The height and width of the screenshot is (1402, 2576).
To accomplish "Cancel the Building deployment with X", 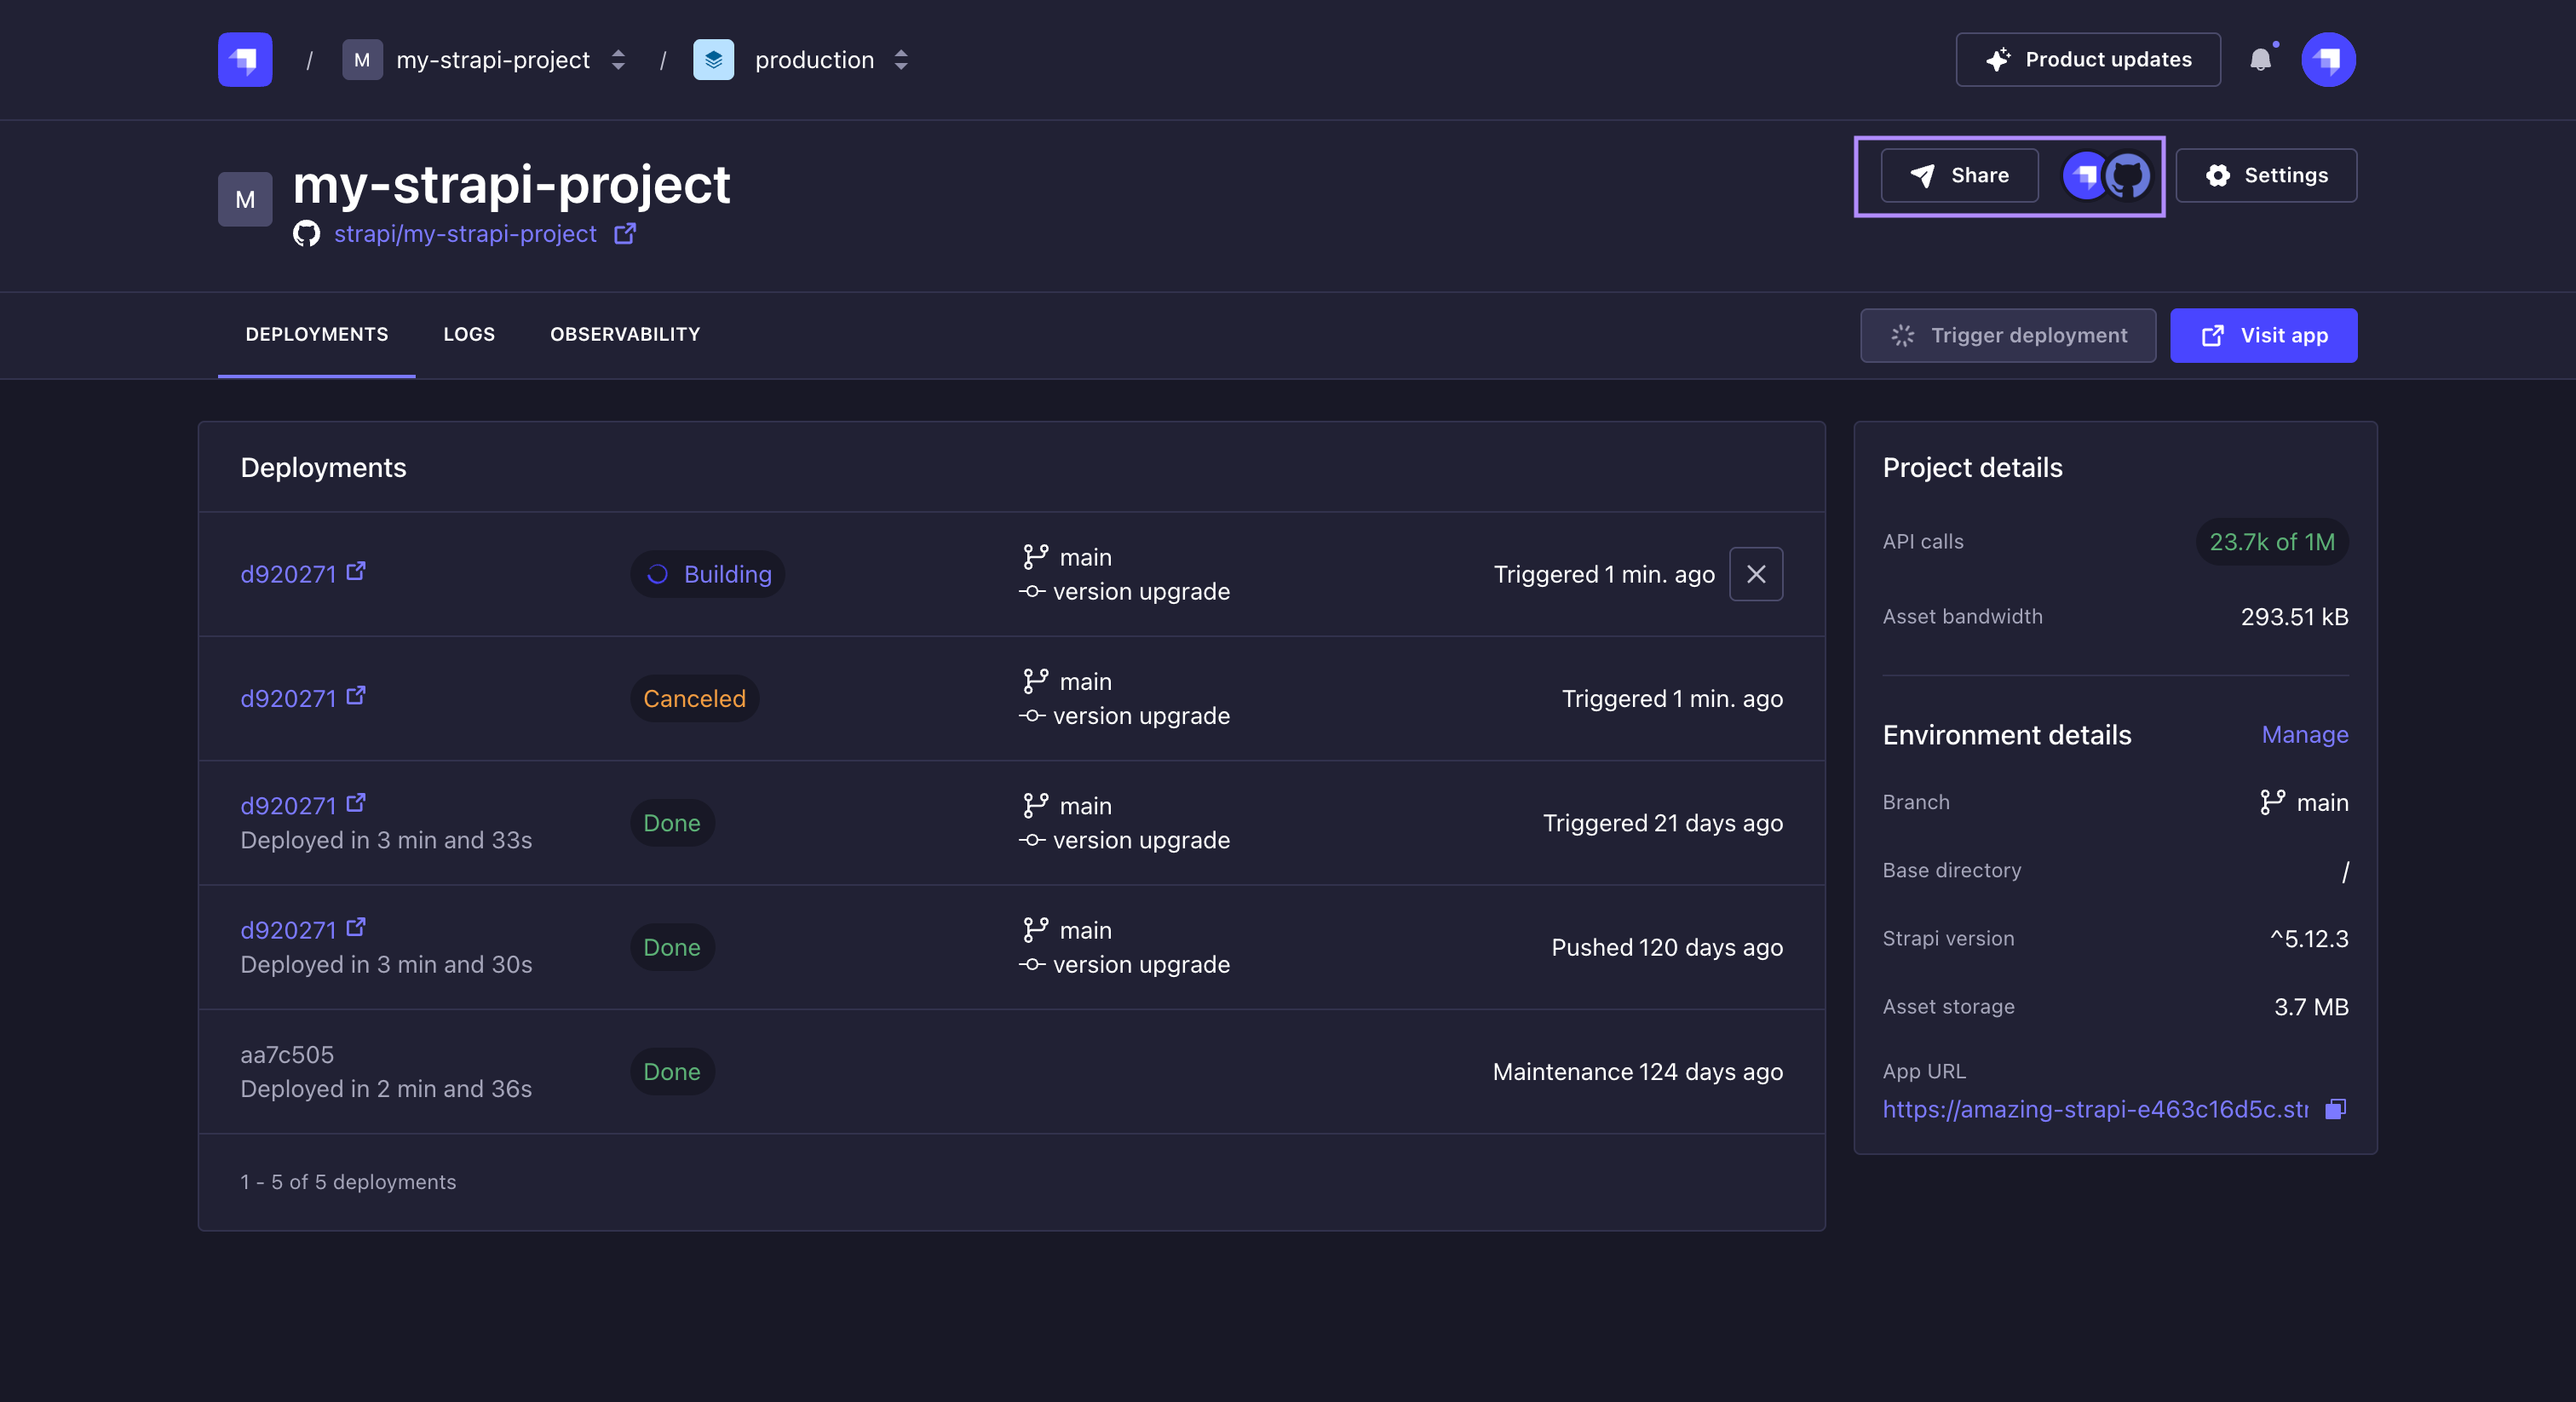I will 1756,574.
